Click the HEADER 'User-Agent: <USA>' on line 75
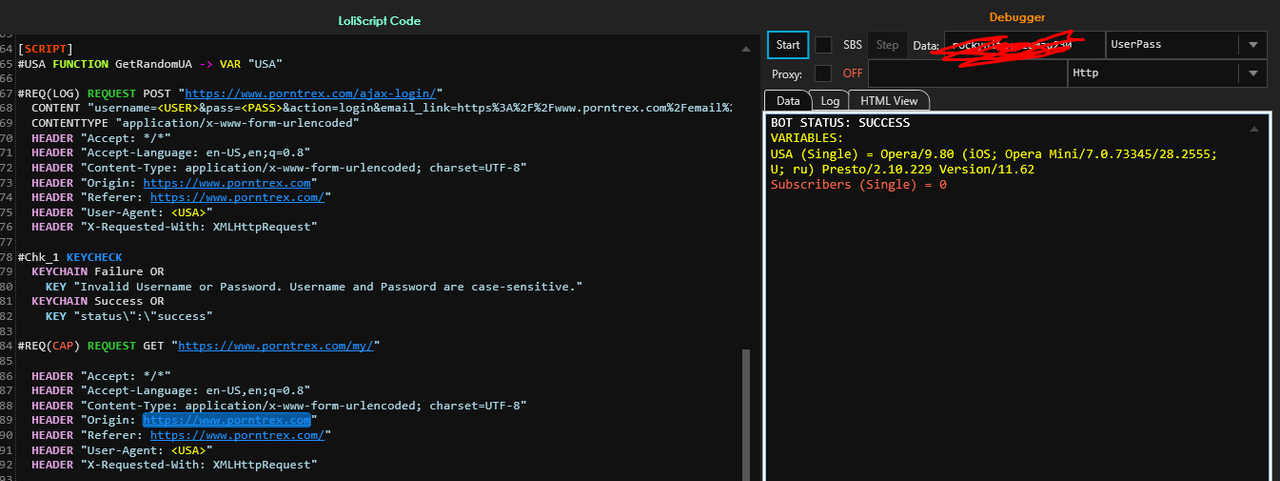 pos(122,212)
